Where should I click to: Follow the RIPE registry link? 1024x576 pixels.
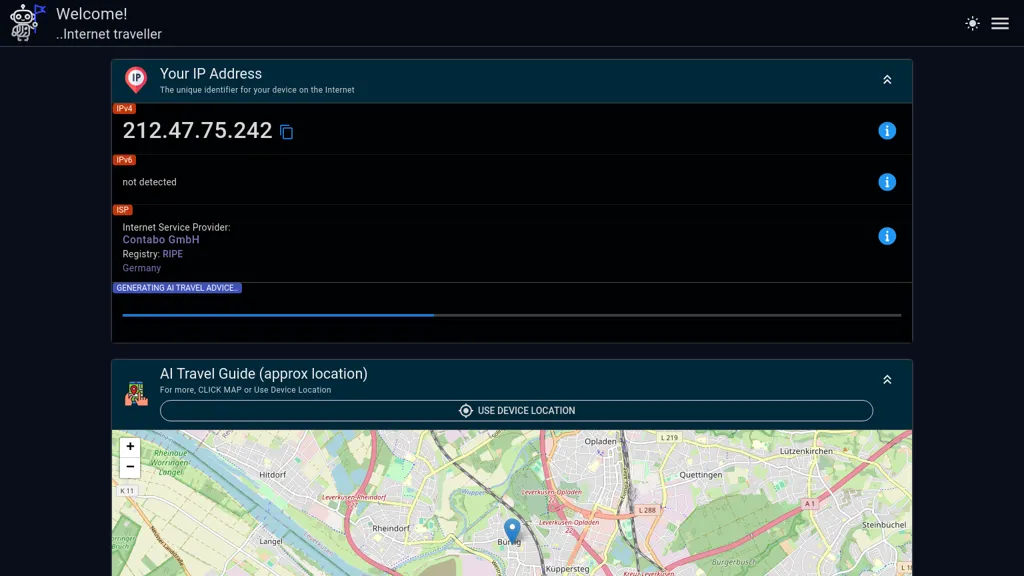(172, 254)
